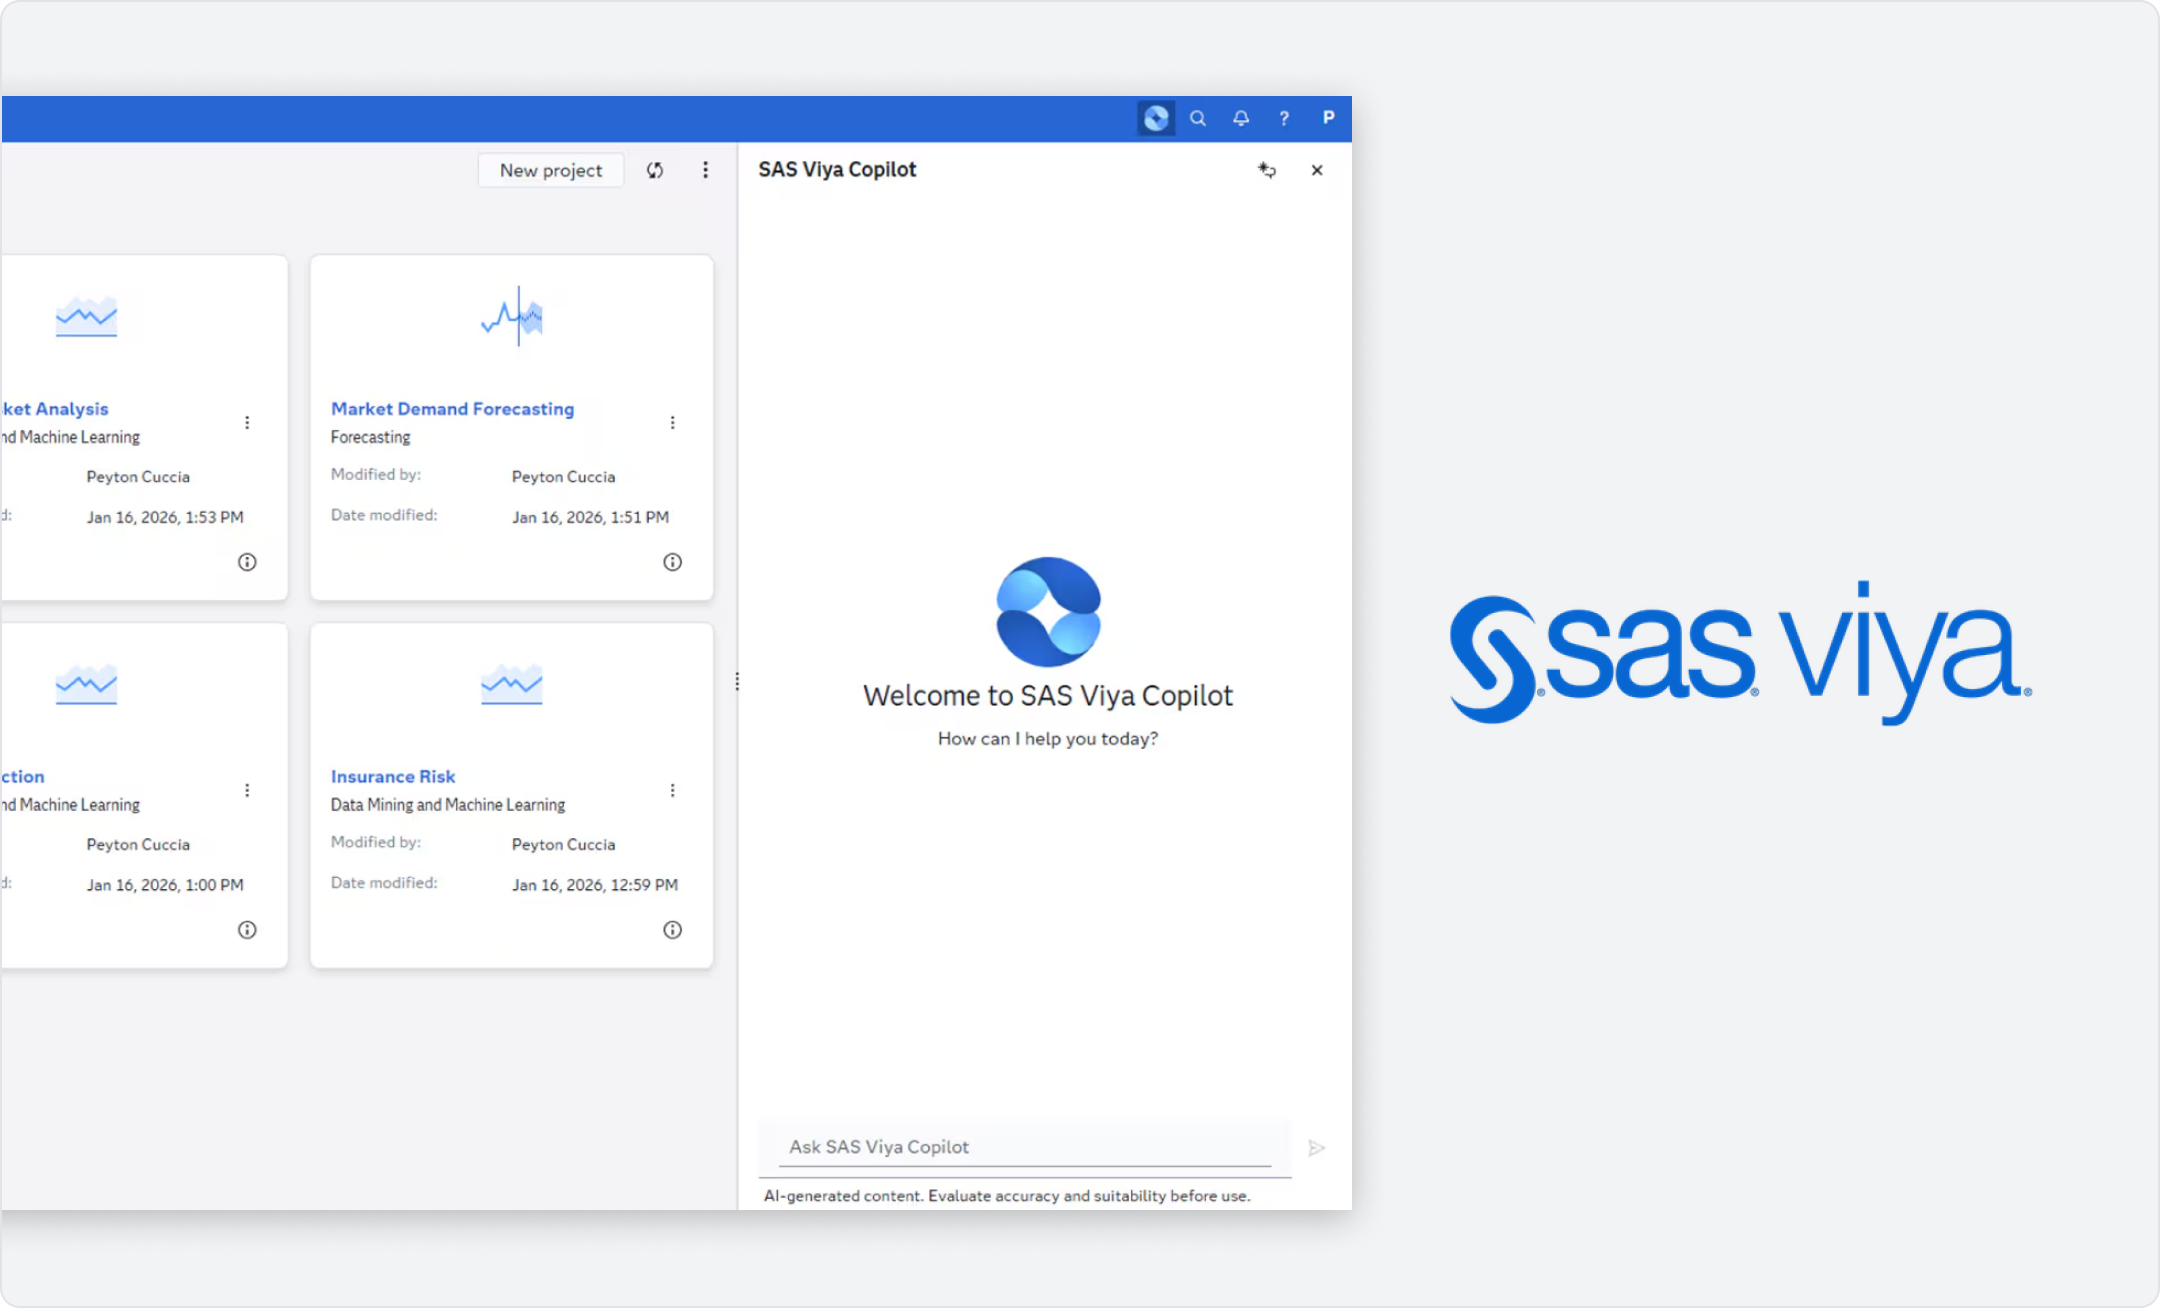Click Peyton Cuccia on Market Demand Forecasting card
This screenshot has width=2160, height=1308.
(x=563, y=477)
